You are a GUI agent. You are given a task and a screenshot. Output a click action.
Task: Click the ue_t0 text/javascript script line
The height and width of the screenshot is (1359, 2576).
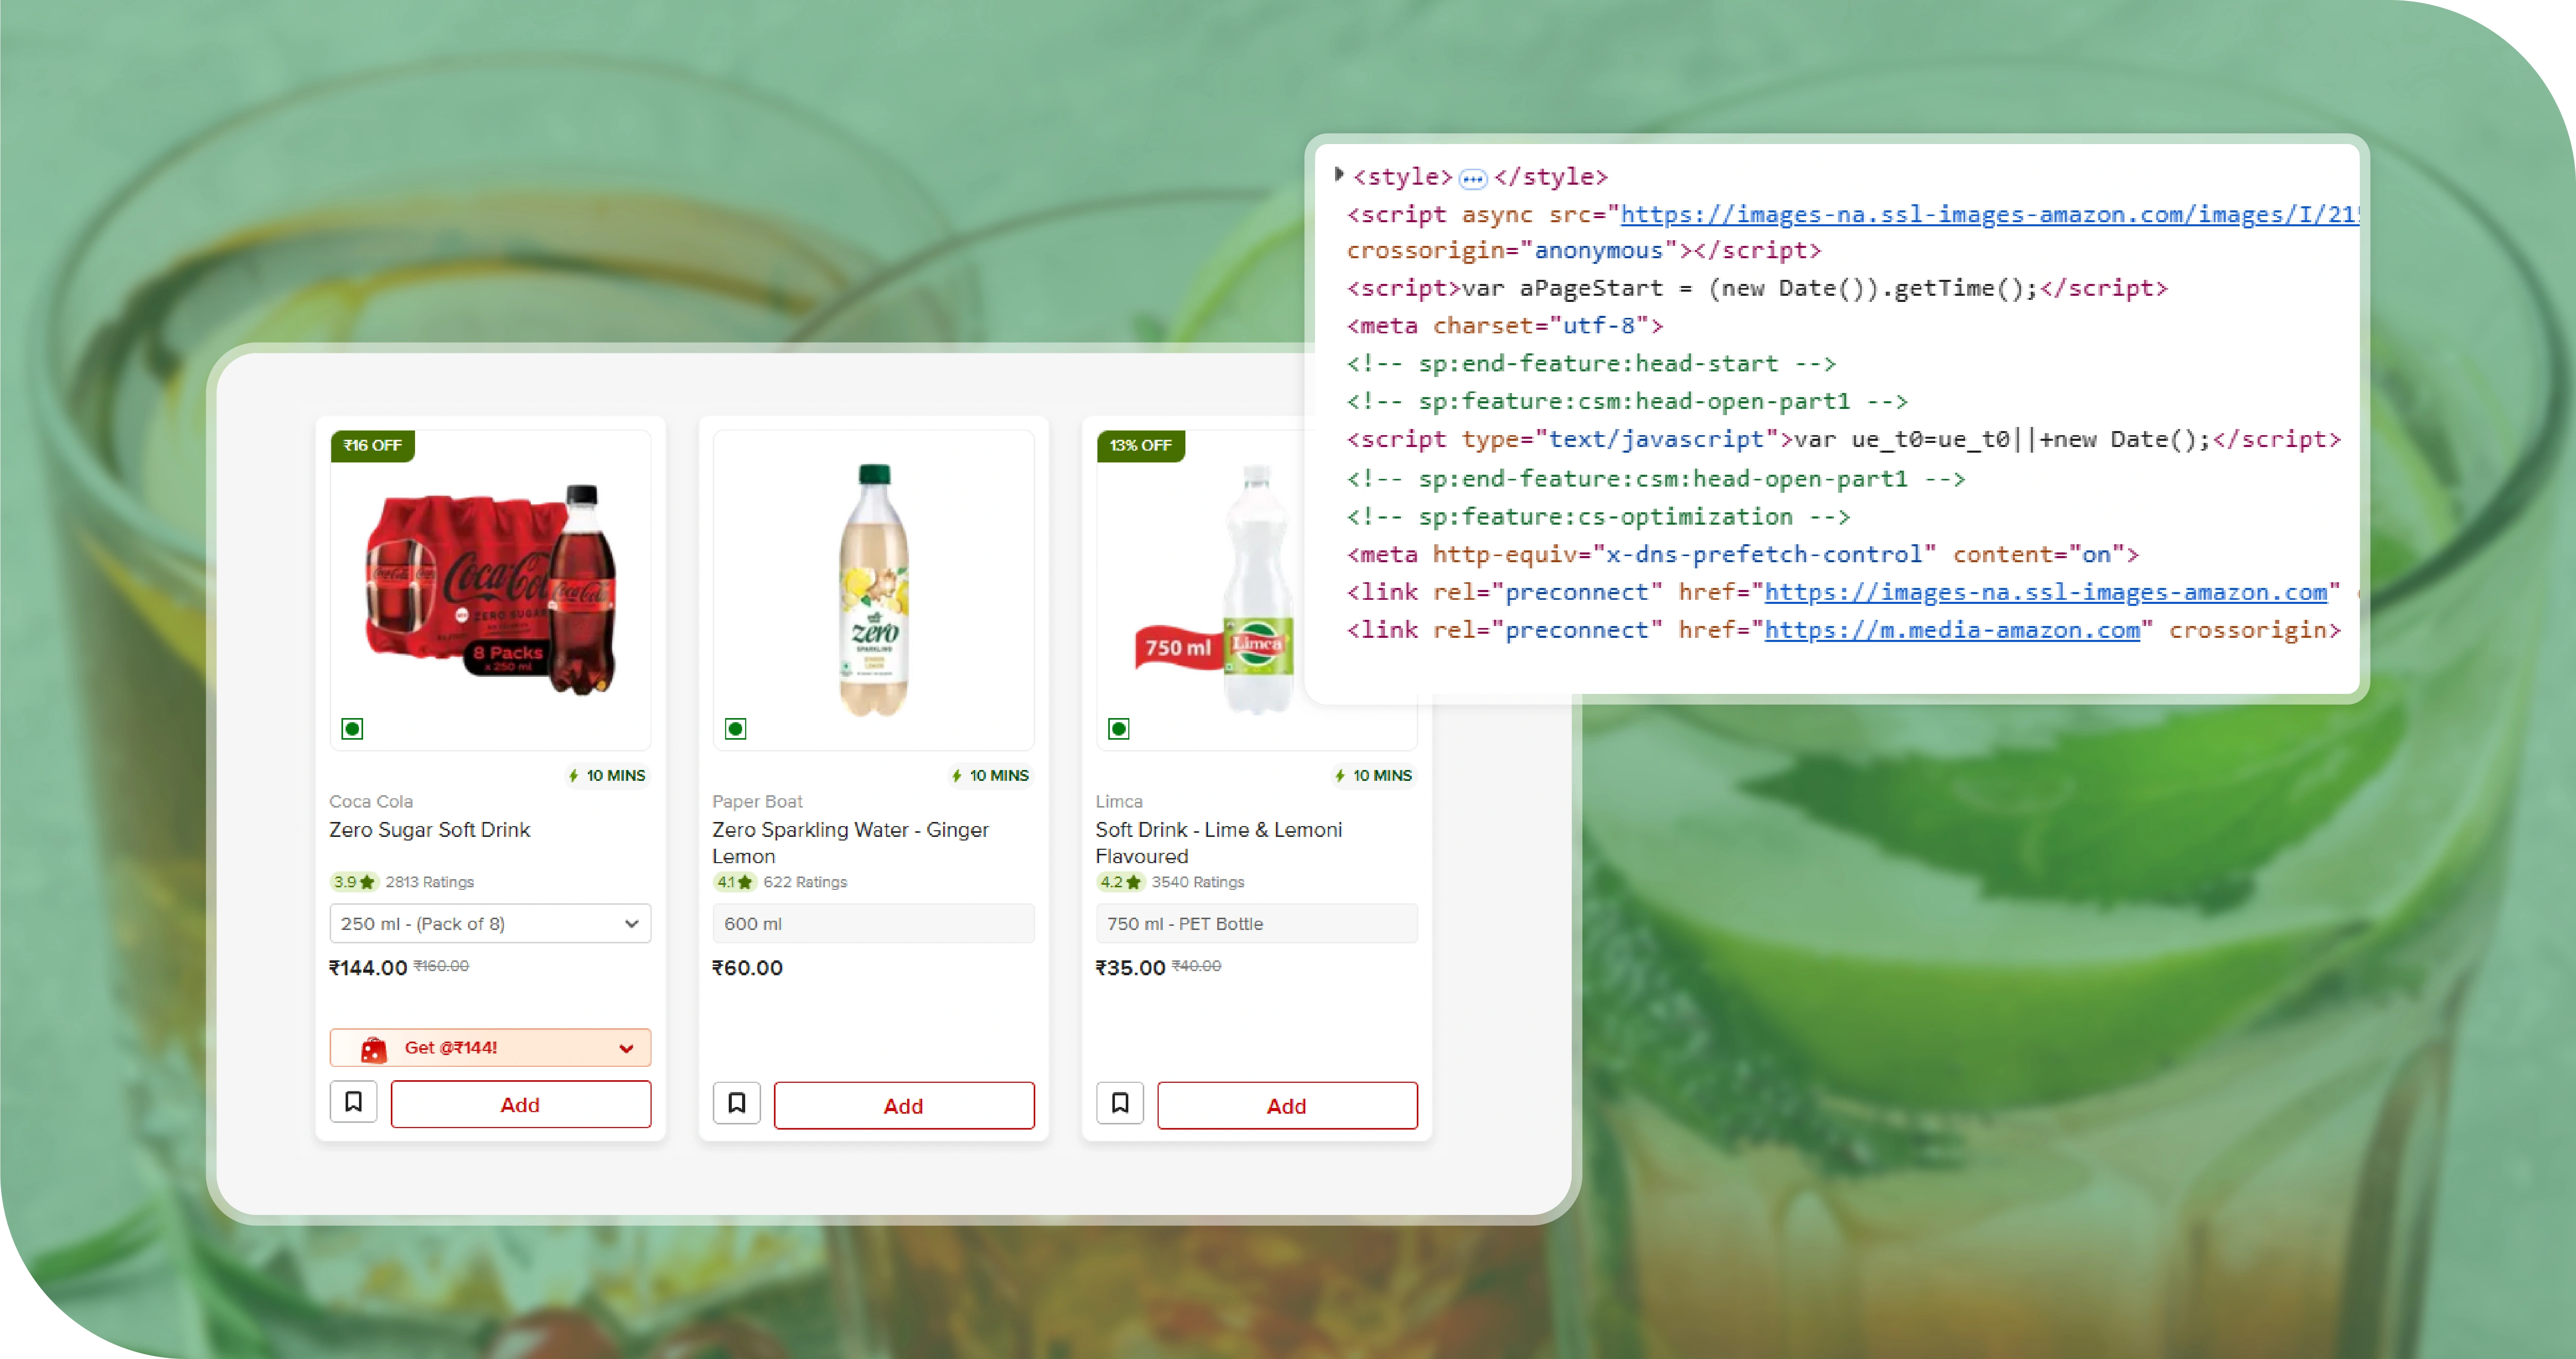coord(1843,440)
